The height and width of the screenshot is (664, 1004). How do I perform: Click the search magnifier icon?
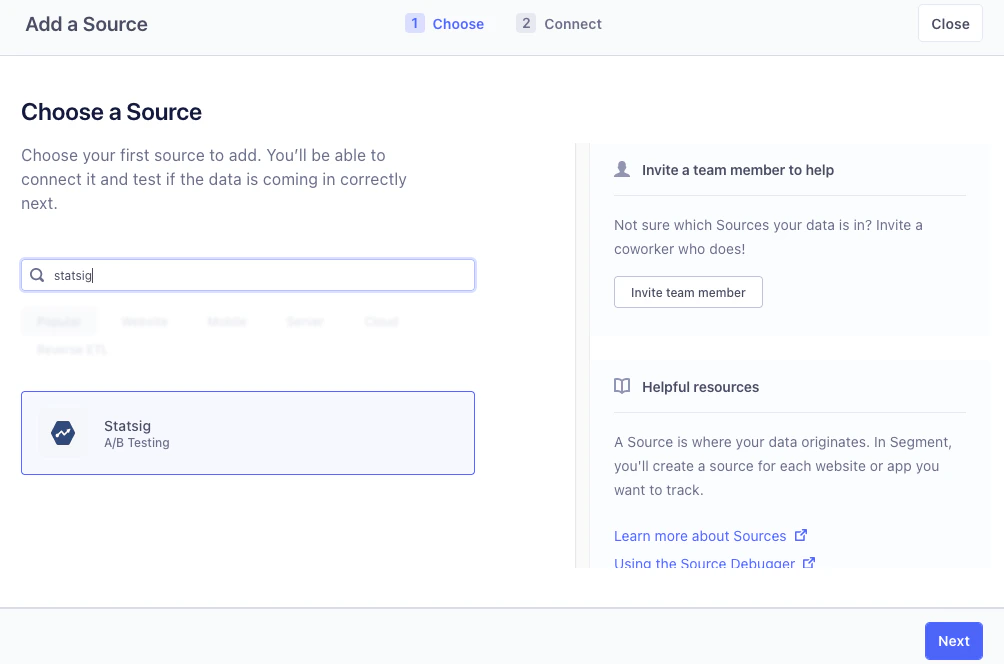[x=37, y=275]
